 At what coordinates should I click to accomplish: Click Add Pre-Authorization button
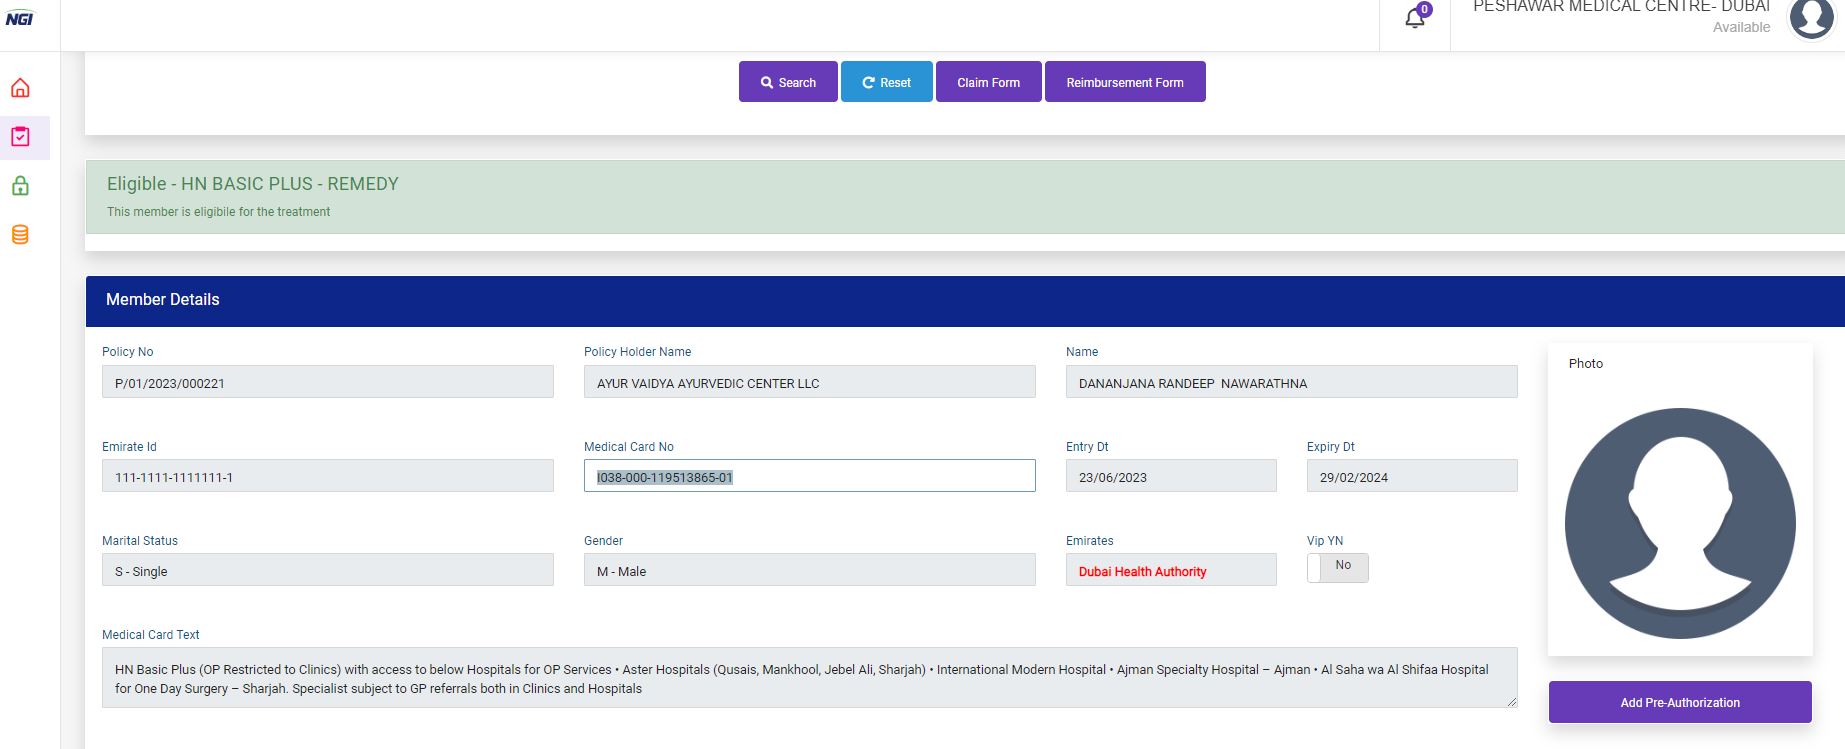(x=1680, y=702)
